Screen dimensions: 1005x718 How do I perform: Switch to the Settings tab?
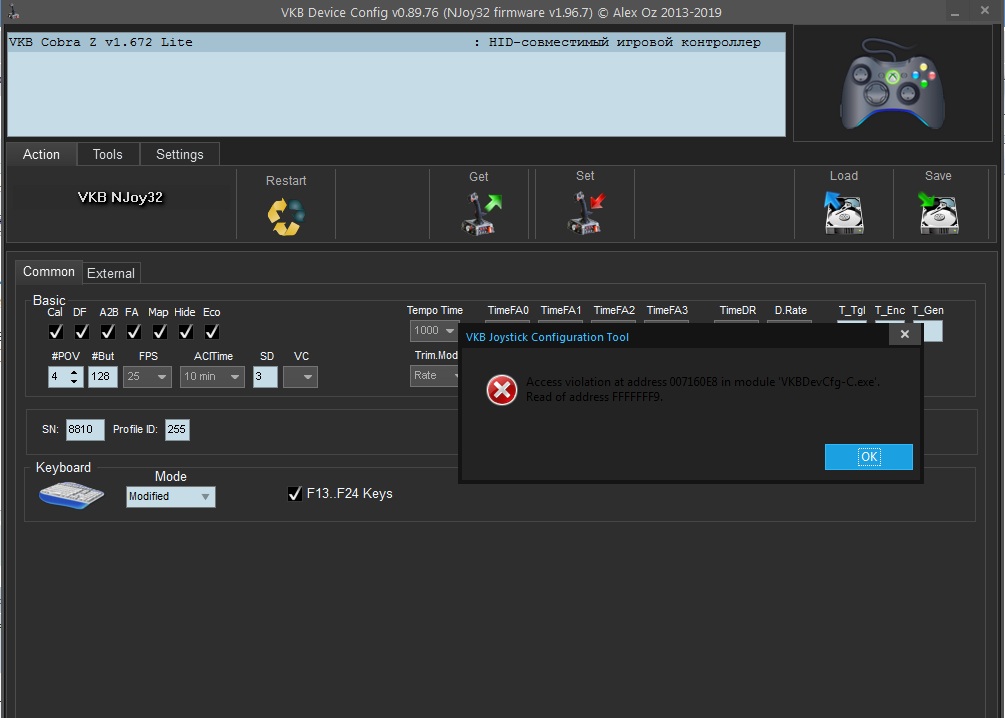(179, 154)
